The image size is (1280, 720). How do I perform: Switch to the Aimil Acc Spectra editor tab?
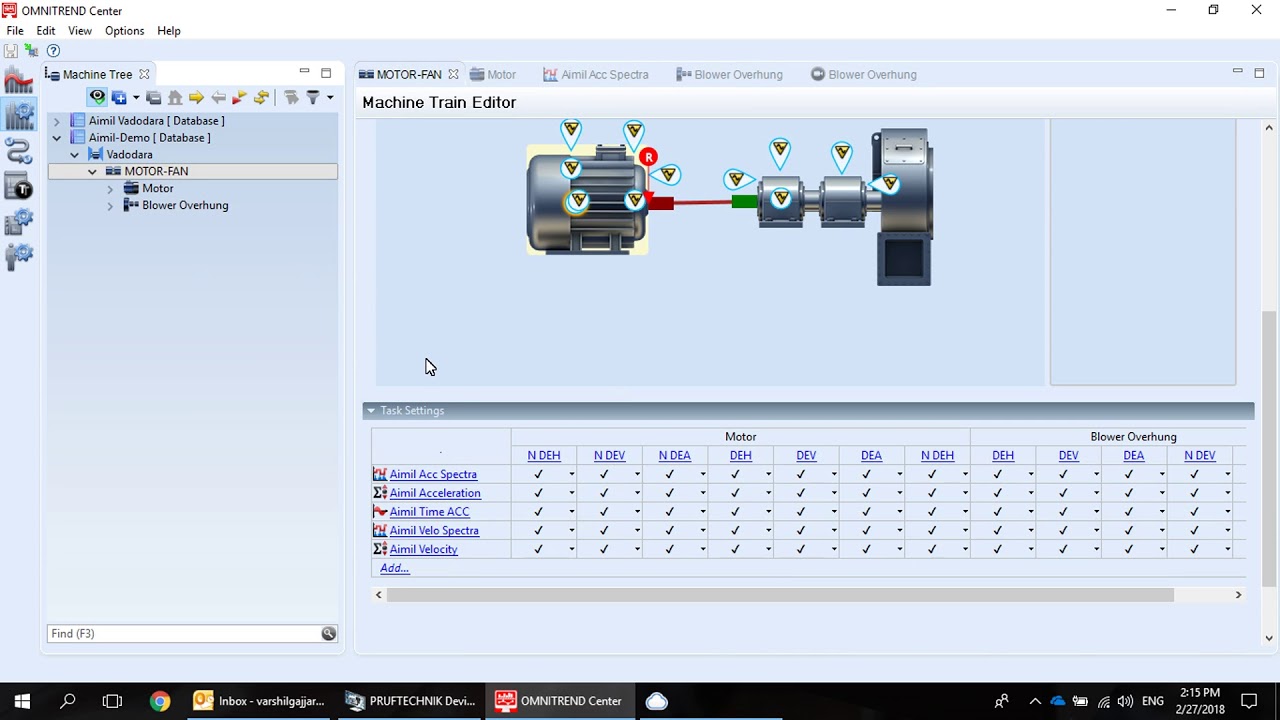pyautogui.click(x=596, y=74)
